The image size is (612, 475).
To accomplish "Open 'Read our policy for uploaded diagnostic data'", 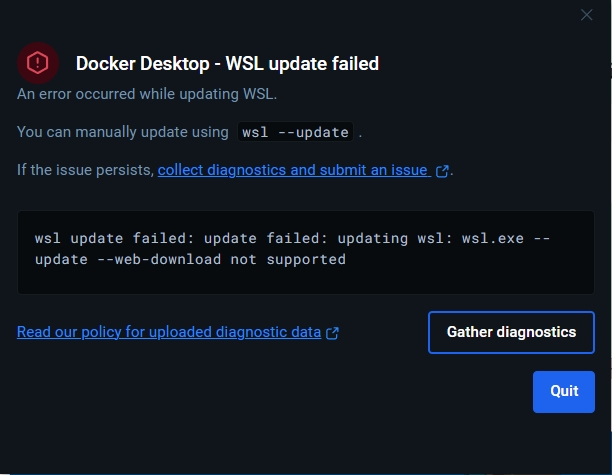I will [169, 332].
